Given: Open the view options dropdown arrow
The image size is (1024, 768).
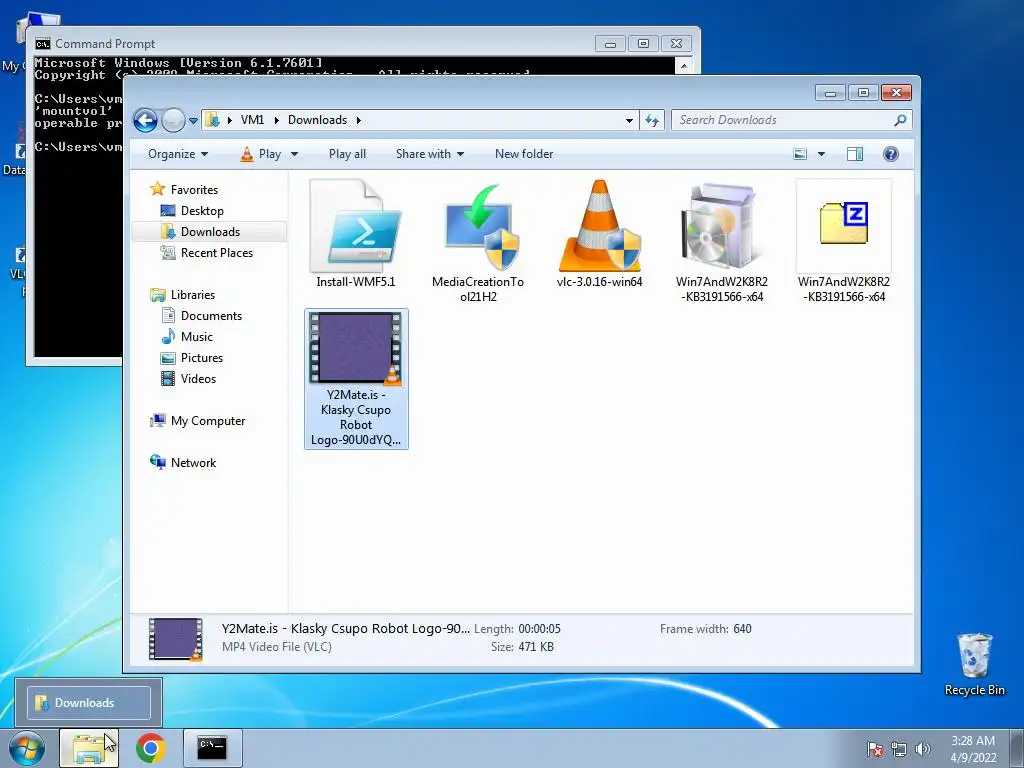Looking at the screenshot, I should tap(822, 154).
